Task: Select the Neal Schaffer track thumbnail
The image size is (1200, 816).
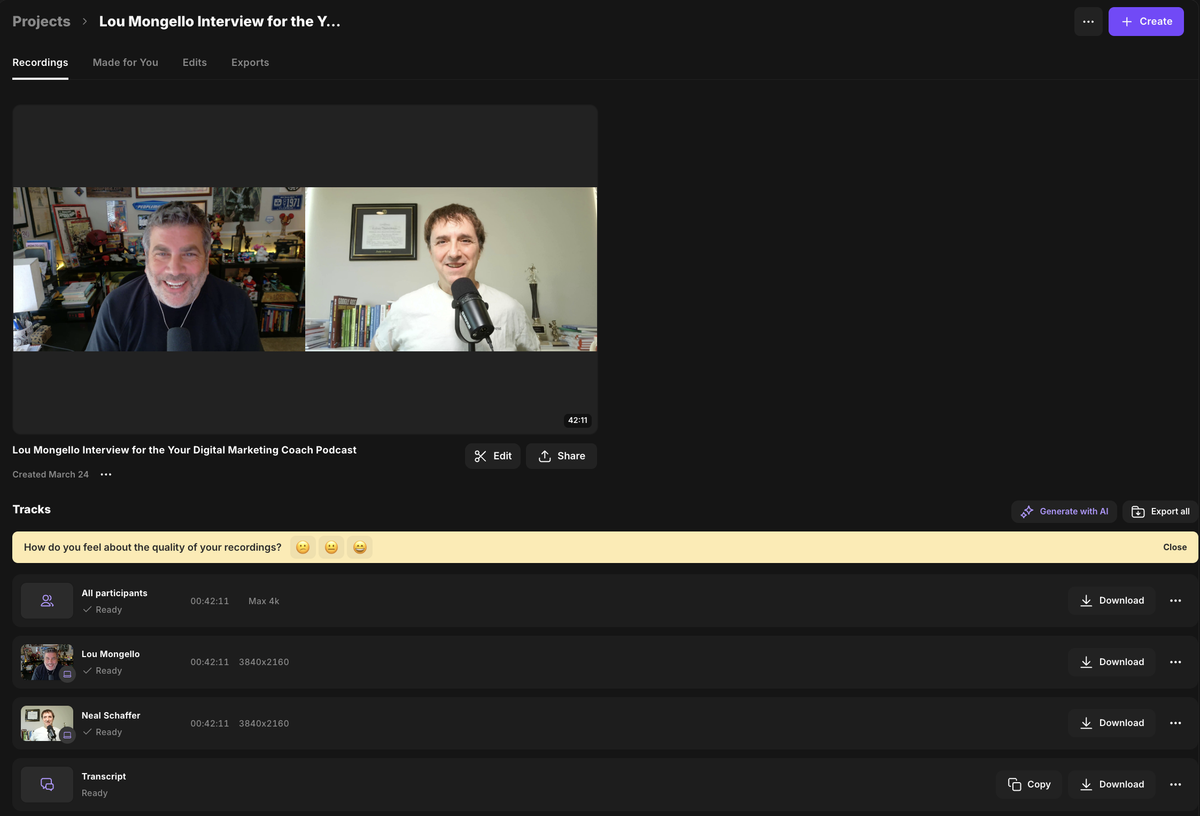Action: click(x=47, y=723)
